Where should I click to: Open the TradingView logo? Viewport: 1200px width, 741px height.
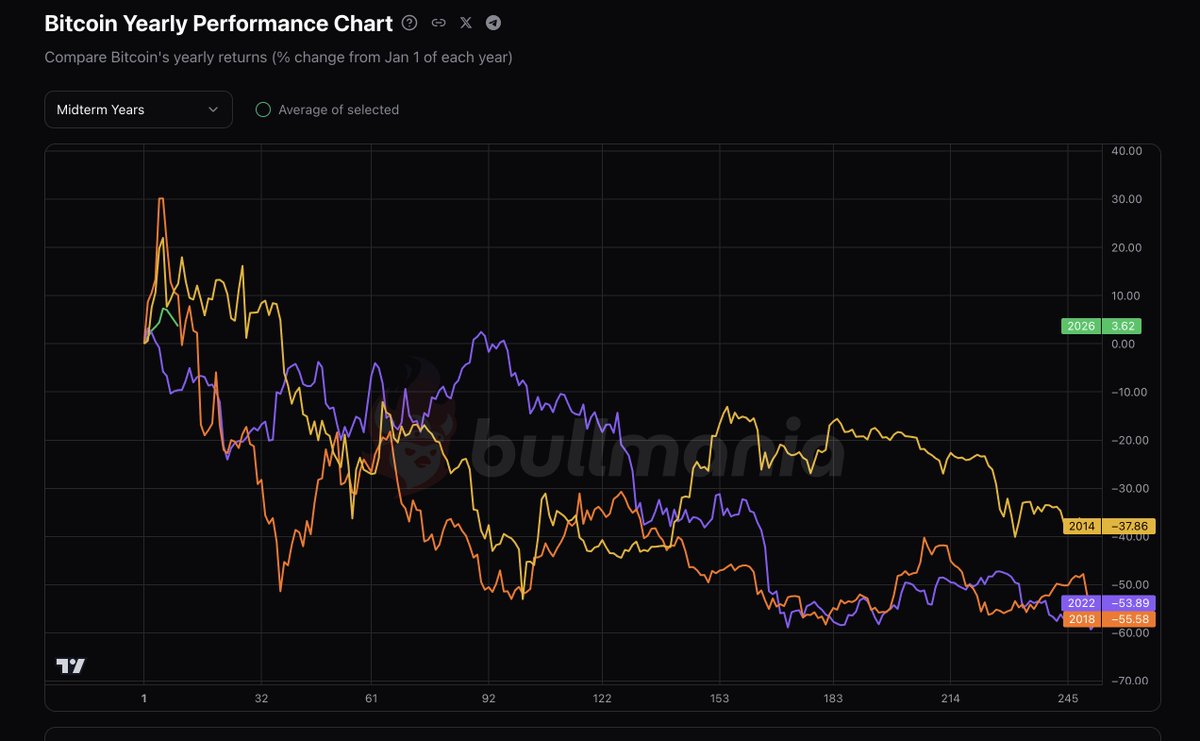[x=70, y=666]
